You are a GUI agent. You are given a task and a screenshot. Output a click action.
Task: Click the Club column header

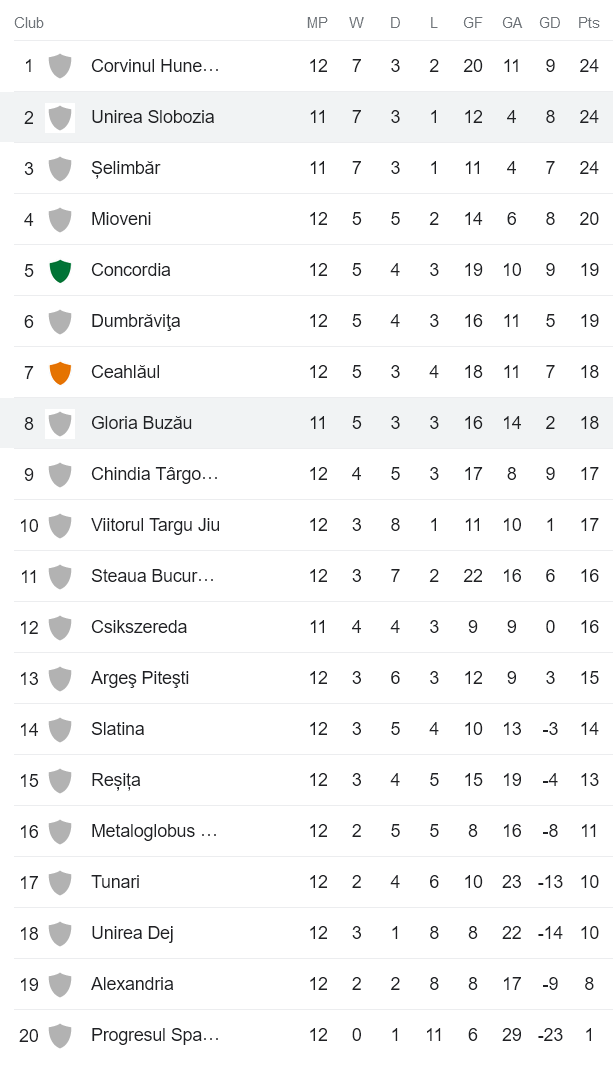pyautogui.click(x=29, y=23)
